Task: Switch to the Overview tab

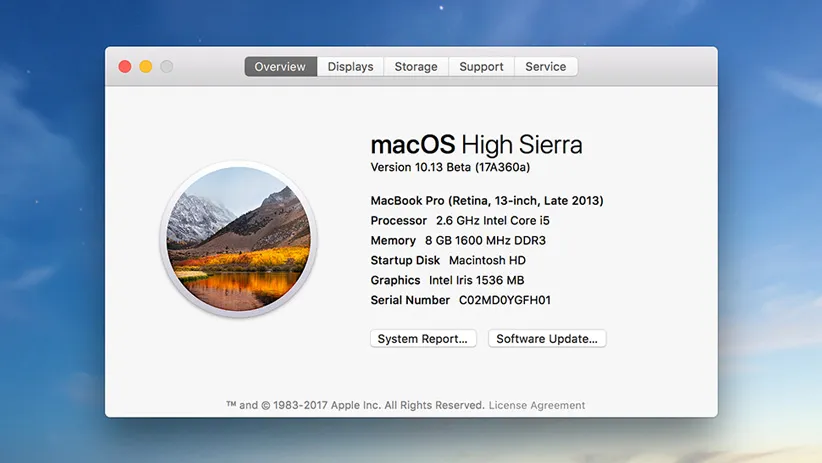Action: tap(280, 67)
